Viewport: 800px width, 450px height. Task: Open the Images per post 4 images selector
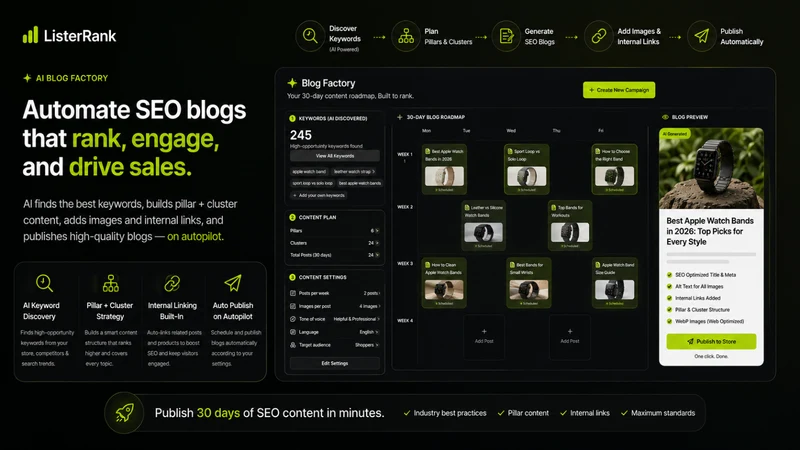[x=369, y=306]
